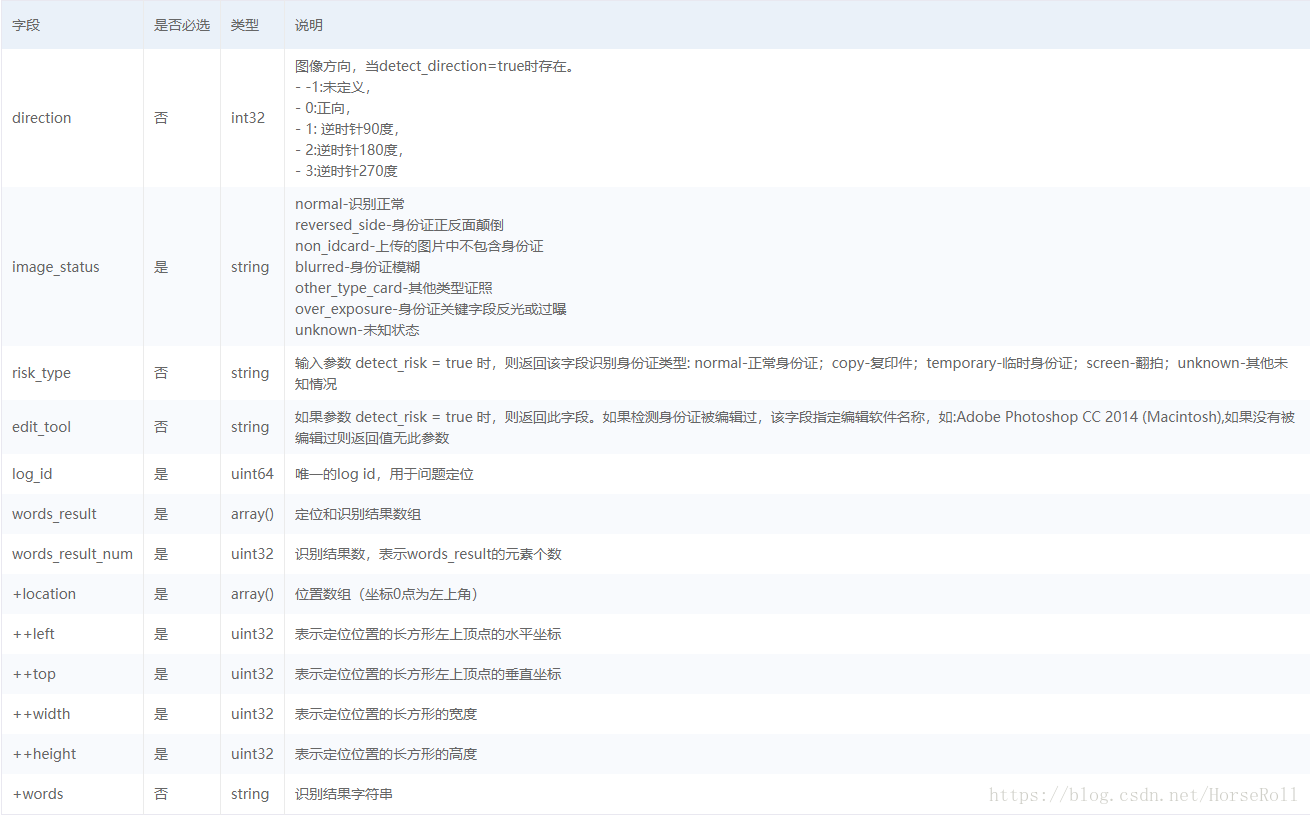This screenshot has width=1310, height=815.
Task: Click the 类型 column header
Action: coord(244,25)
